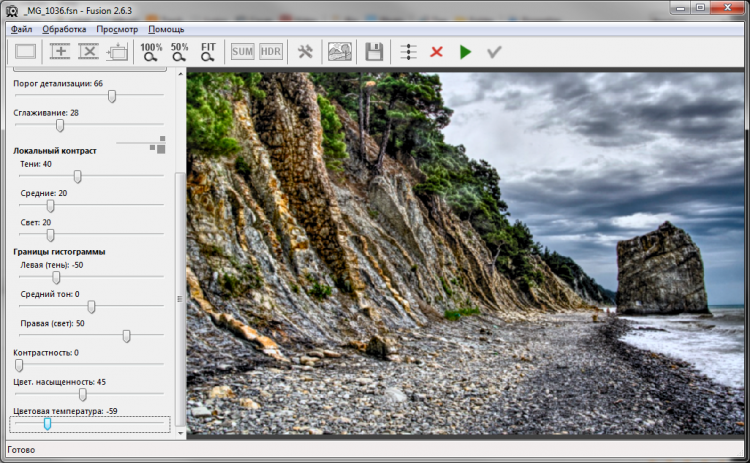Click the Границы гистограммы heading
The height and width of the screenshot is (463, 750).
tap(59, 252)
